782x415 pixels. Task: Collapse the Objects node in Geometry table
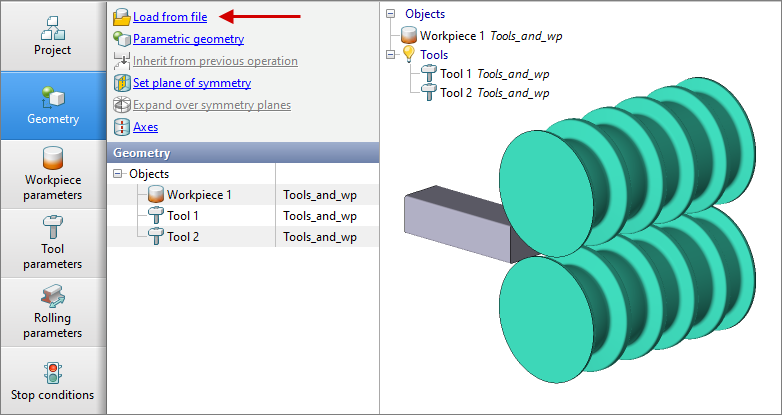coord(119,174)
